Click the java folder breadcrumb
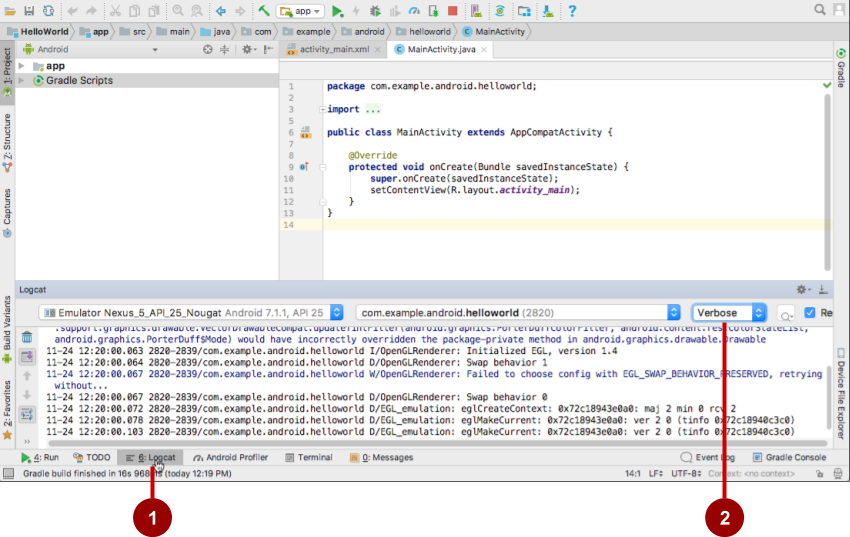Image resolution: width=850 pixels, height=537 pixels. point(216,31)
